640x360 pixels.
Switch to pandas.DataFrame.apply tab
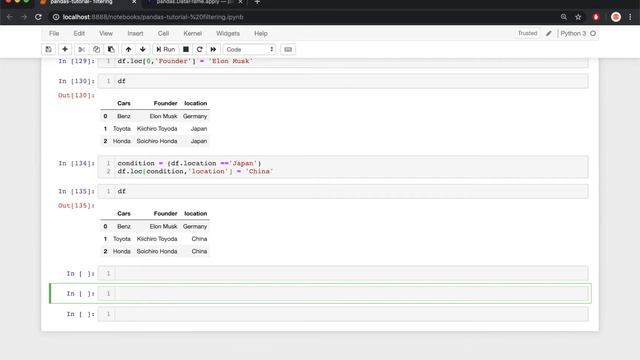194,2
